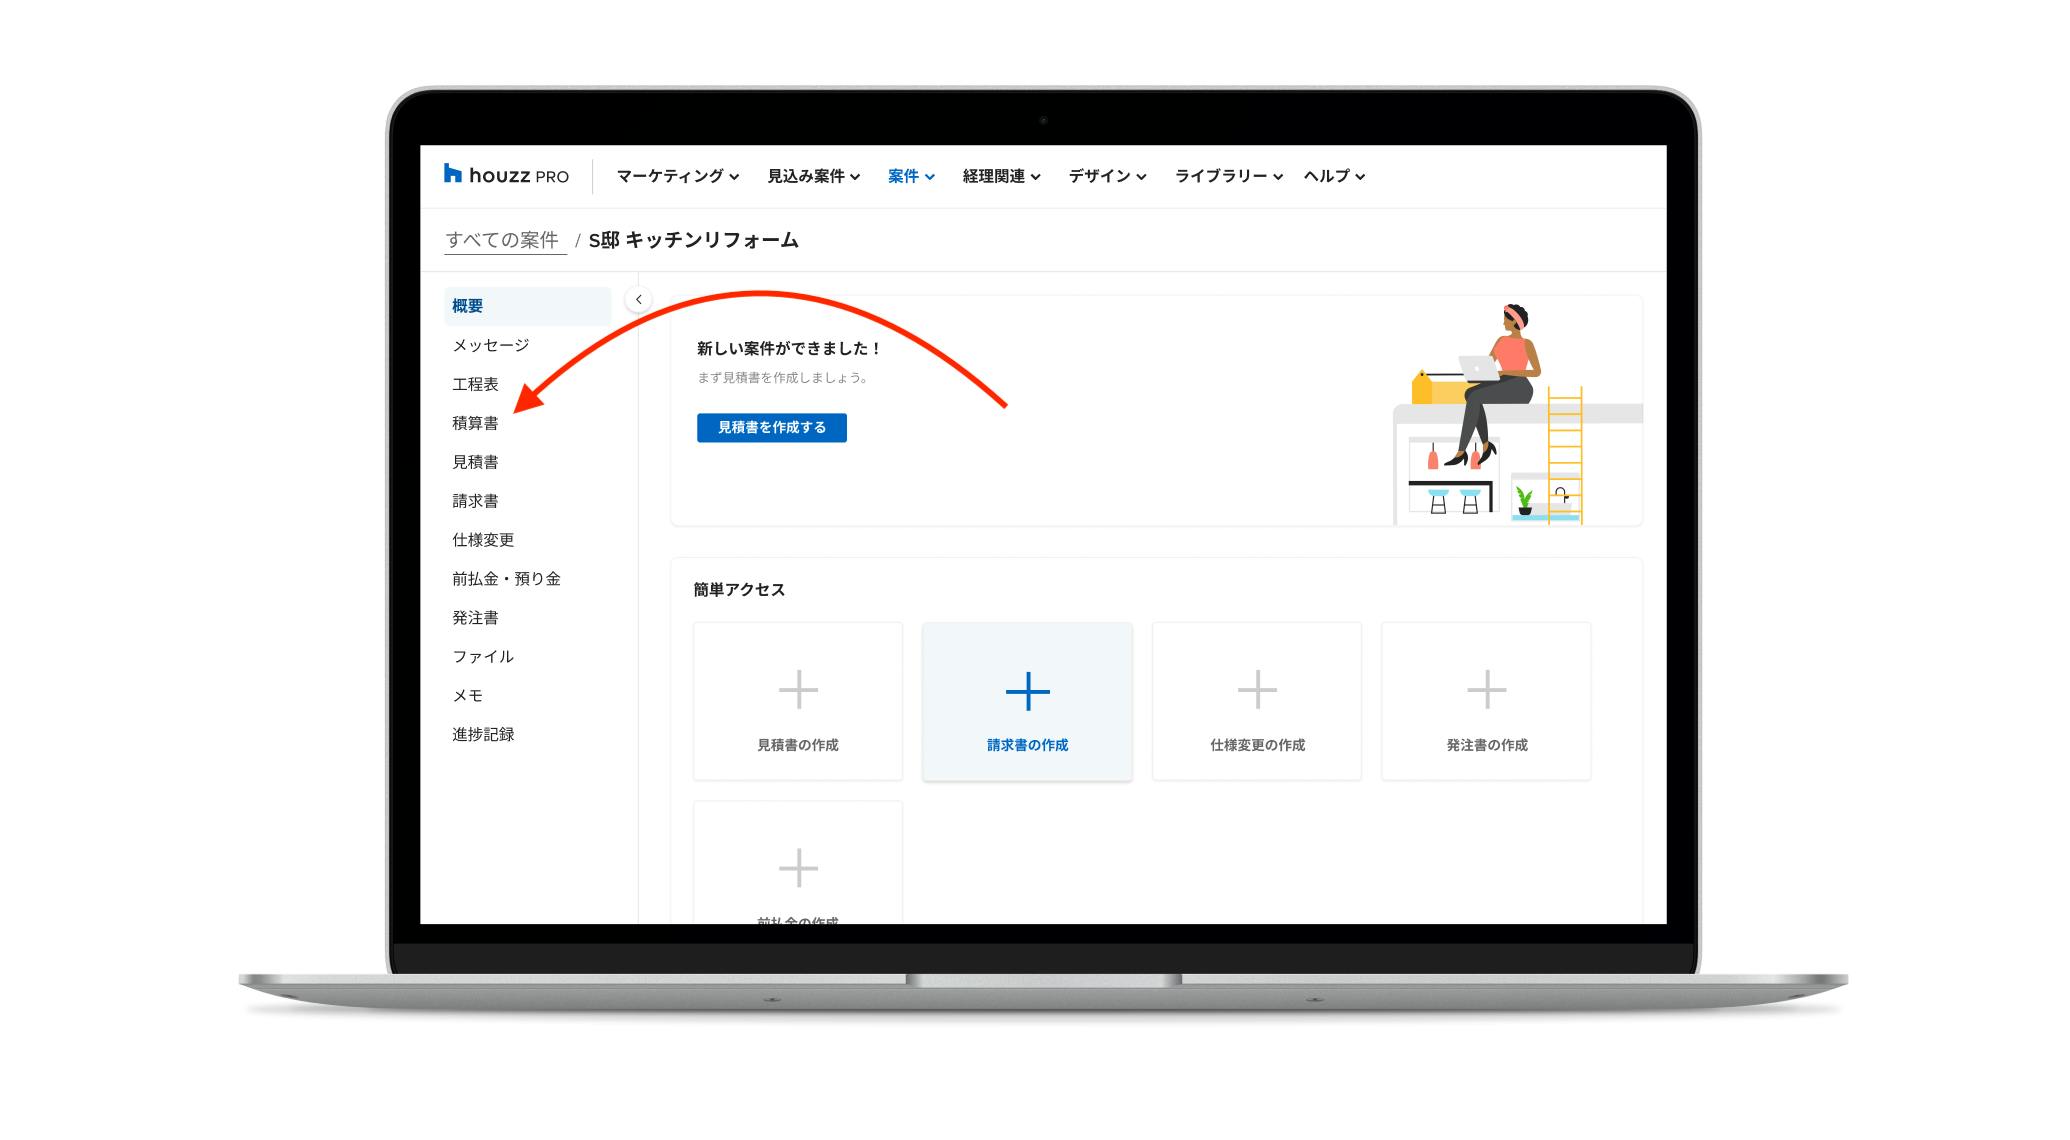The height and width of the screenshot is (1140, 2070).
Task: Open メッセージ in the sidebar
Action: pos(490,345)
